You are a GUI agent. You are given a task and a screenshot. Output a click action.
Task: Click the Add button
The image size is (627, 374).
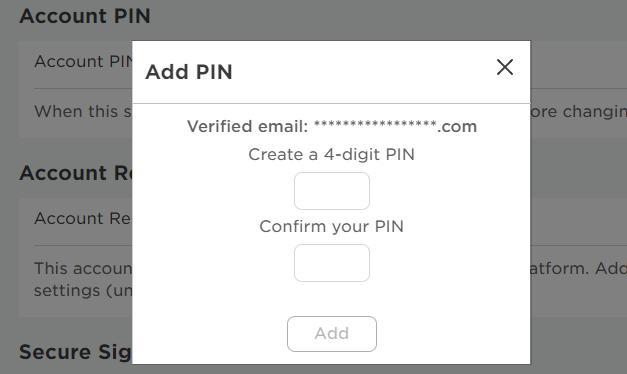tap(331, 334)
